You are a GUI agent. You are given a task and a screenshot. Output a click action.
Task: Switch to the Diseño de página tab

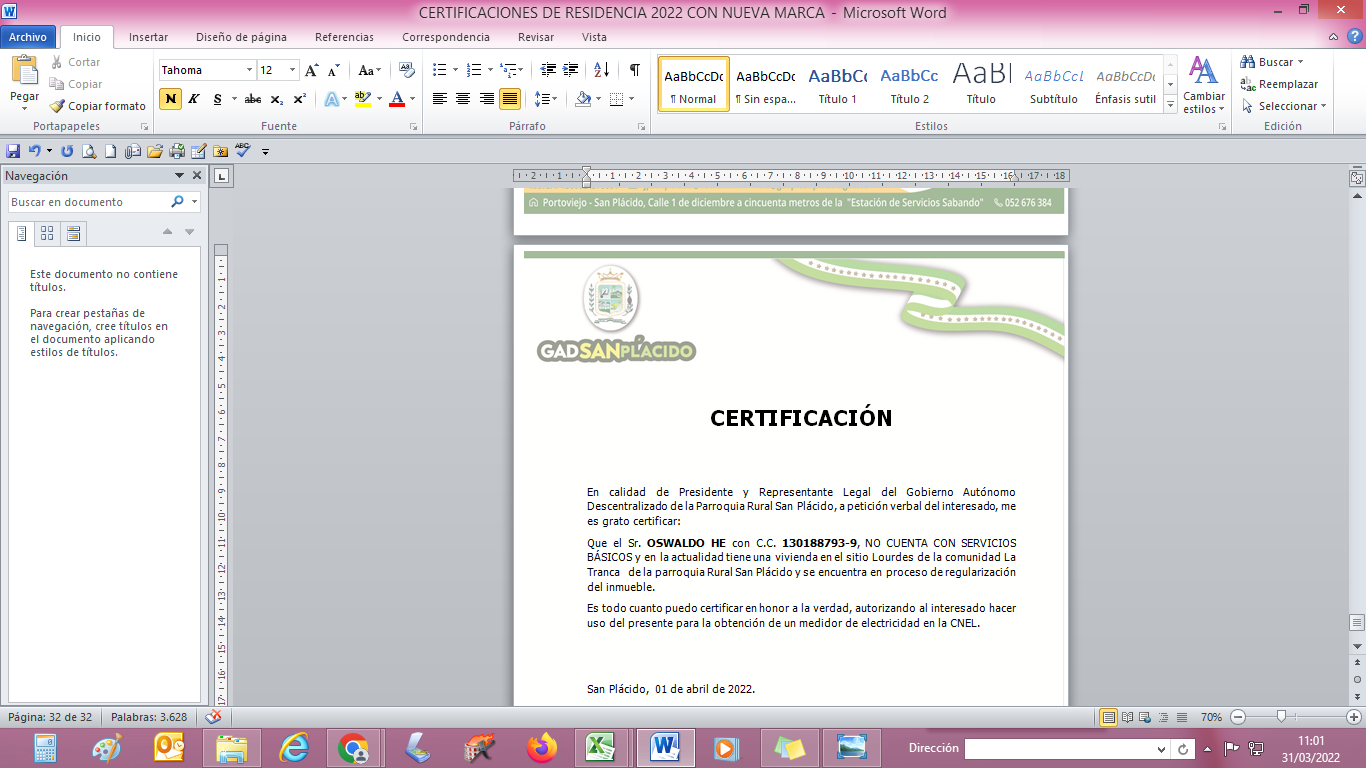(x=241, y=37)
